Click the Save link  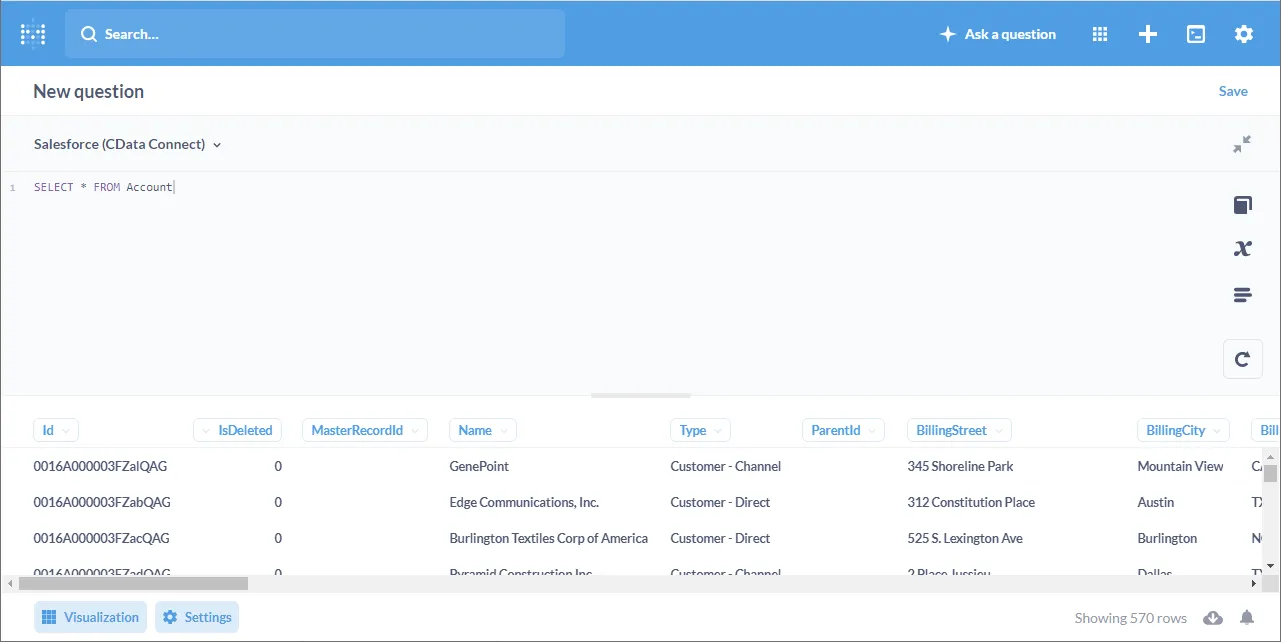click(x=1233, y=91)
